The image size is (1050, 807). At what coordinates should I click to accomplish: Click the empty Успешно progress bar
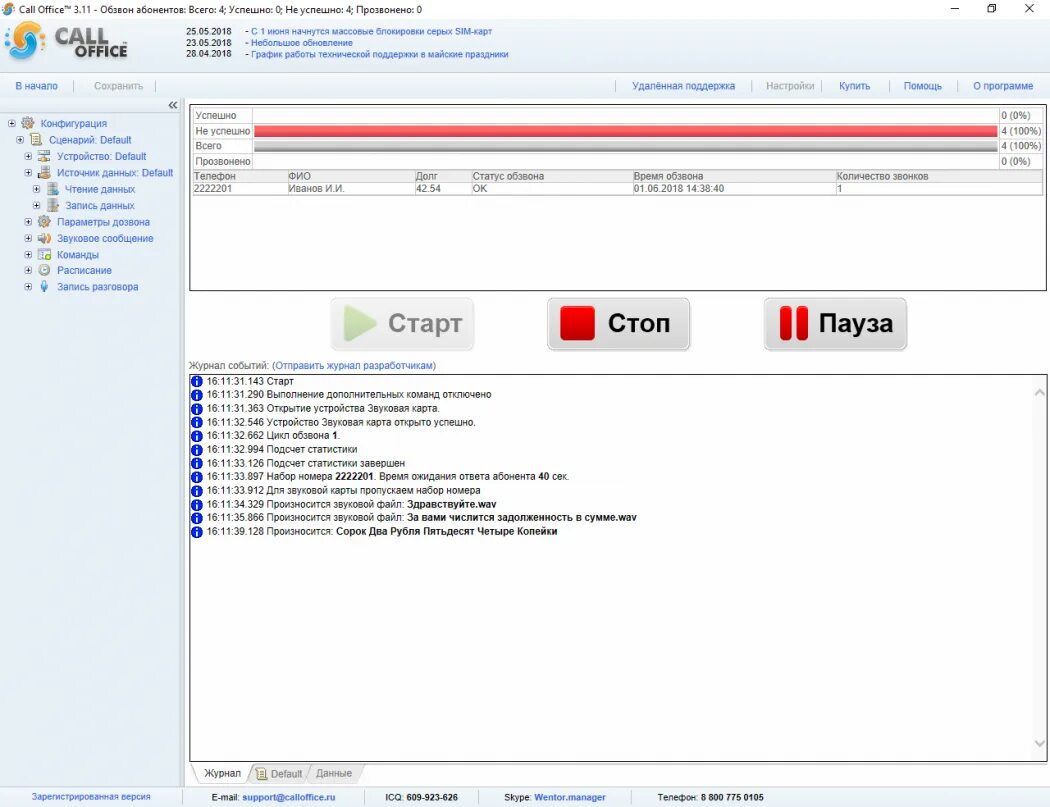coord(625,115)
